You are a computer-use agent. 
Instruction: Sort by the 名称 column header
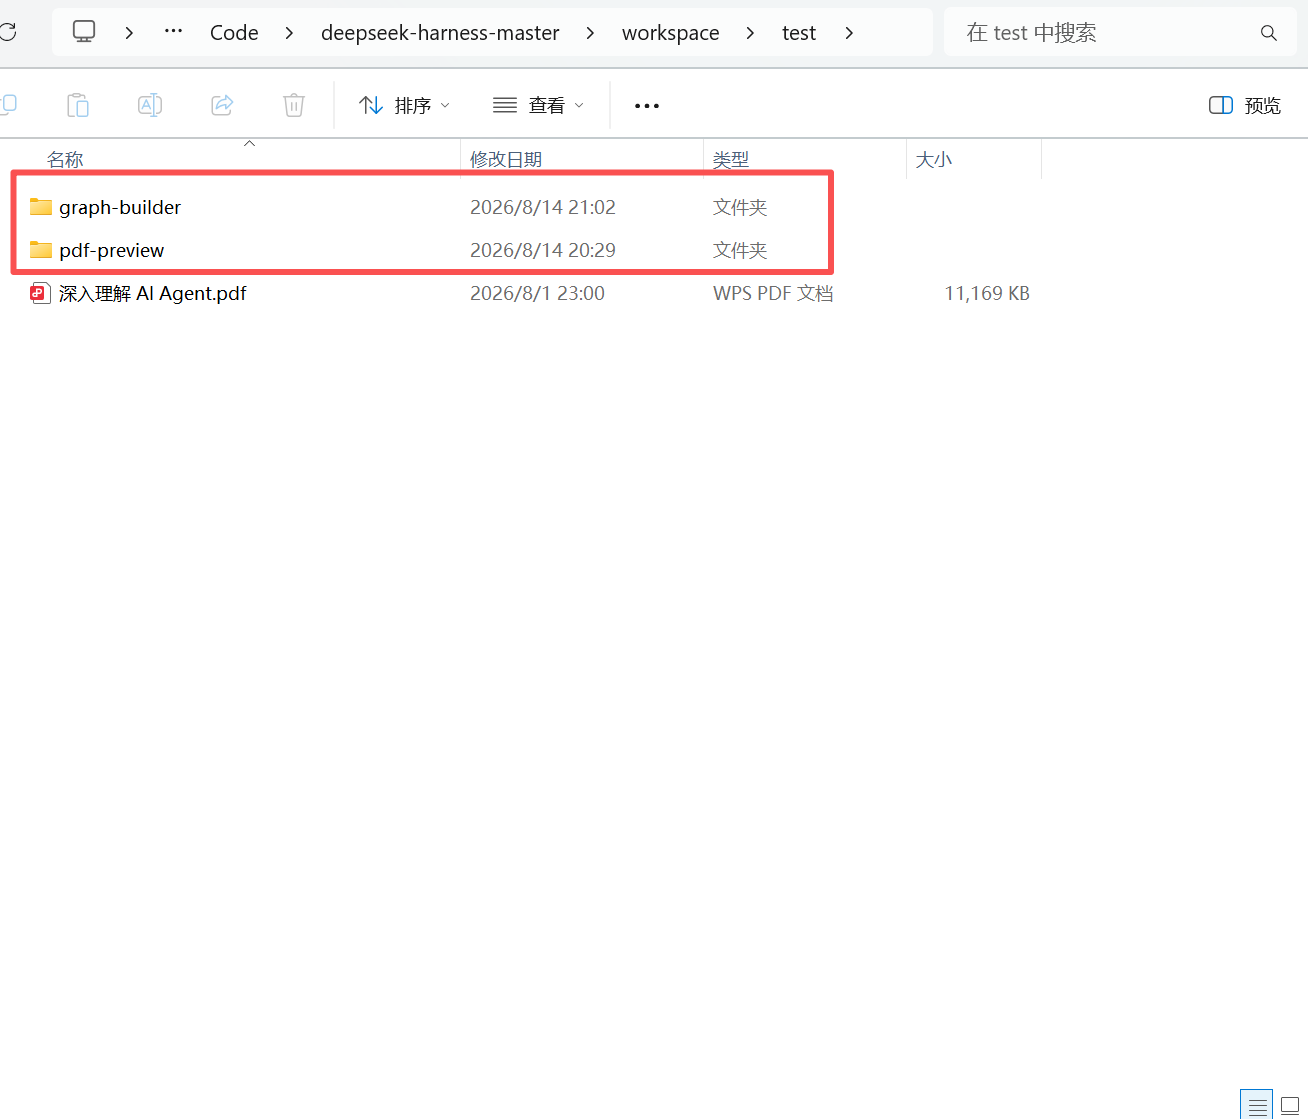pos(65,159)
